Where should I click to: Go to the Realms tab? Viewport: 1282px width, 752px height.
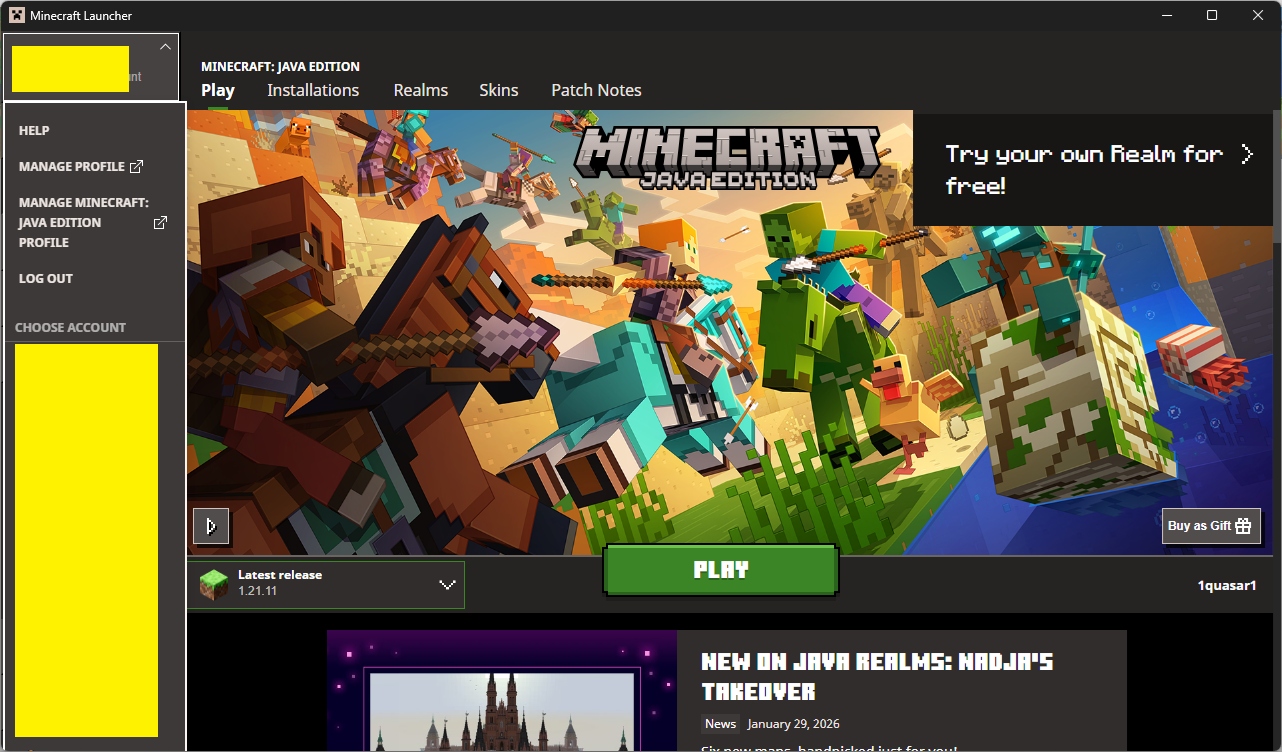(x=421, y=90)
